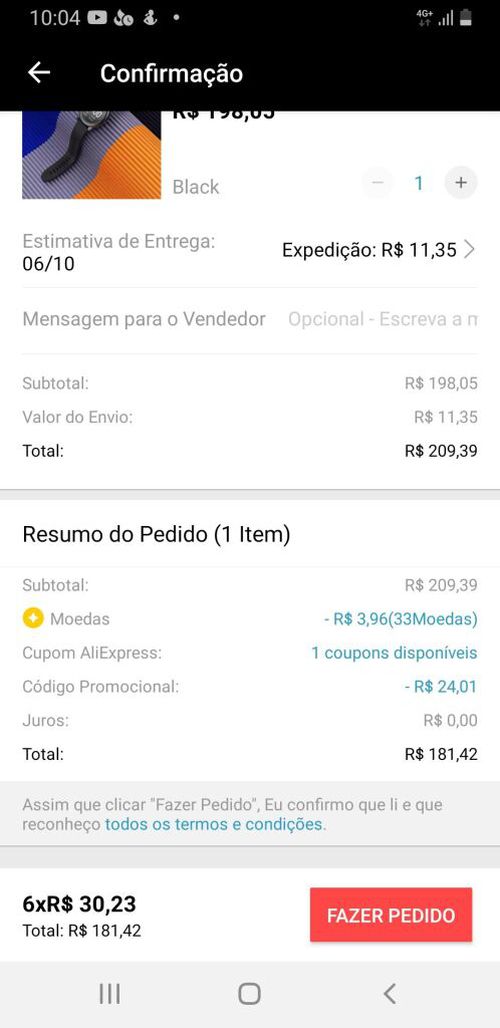Decrease quantity with the minus button
Image resolution: width=500 pixels, height=1028 pixels.
coord(377,183)
